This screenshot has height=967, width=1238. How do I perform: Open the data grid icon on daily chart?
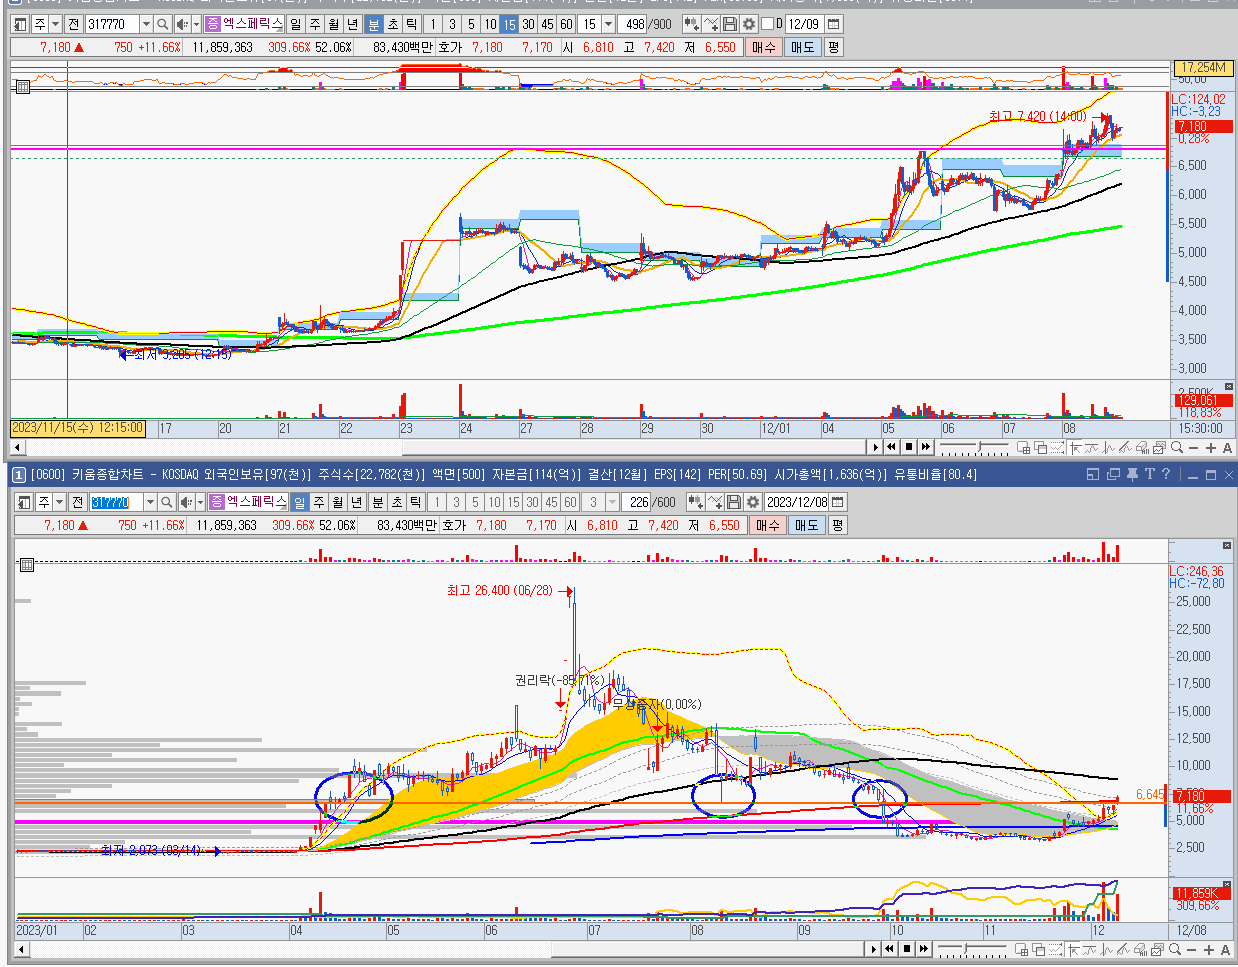(27, 565)
